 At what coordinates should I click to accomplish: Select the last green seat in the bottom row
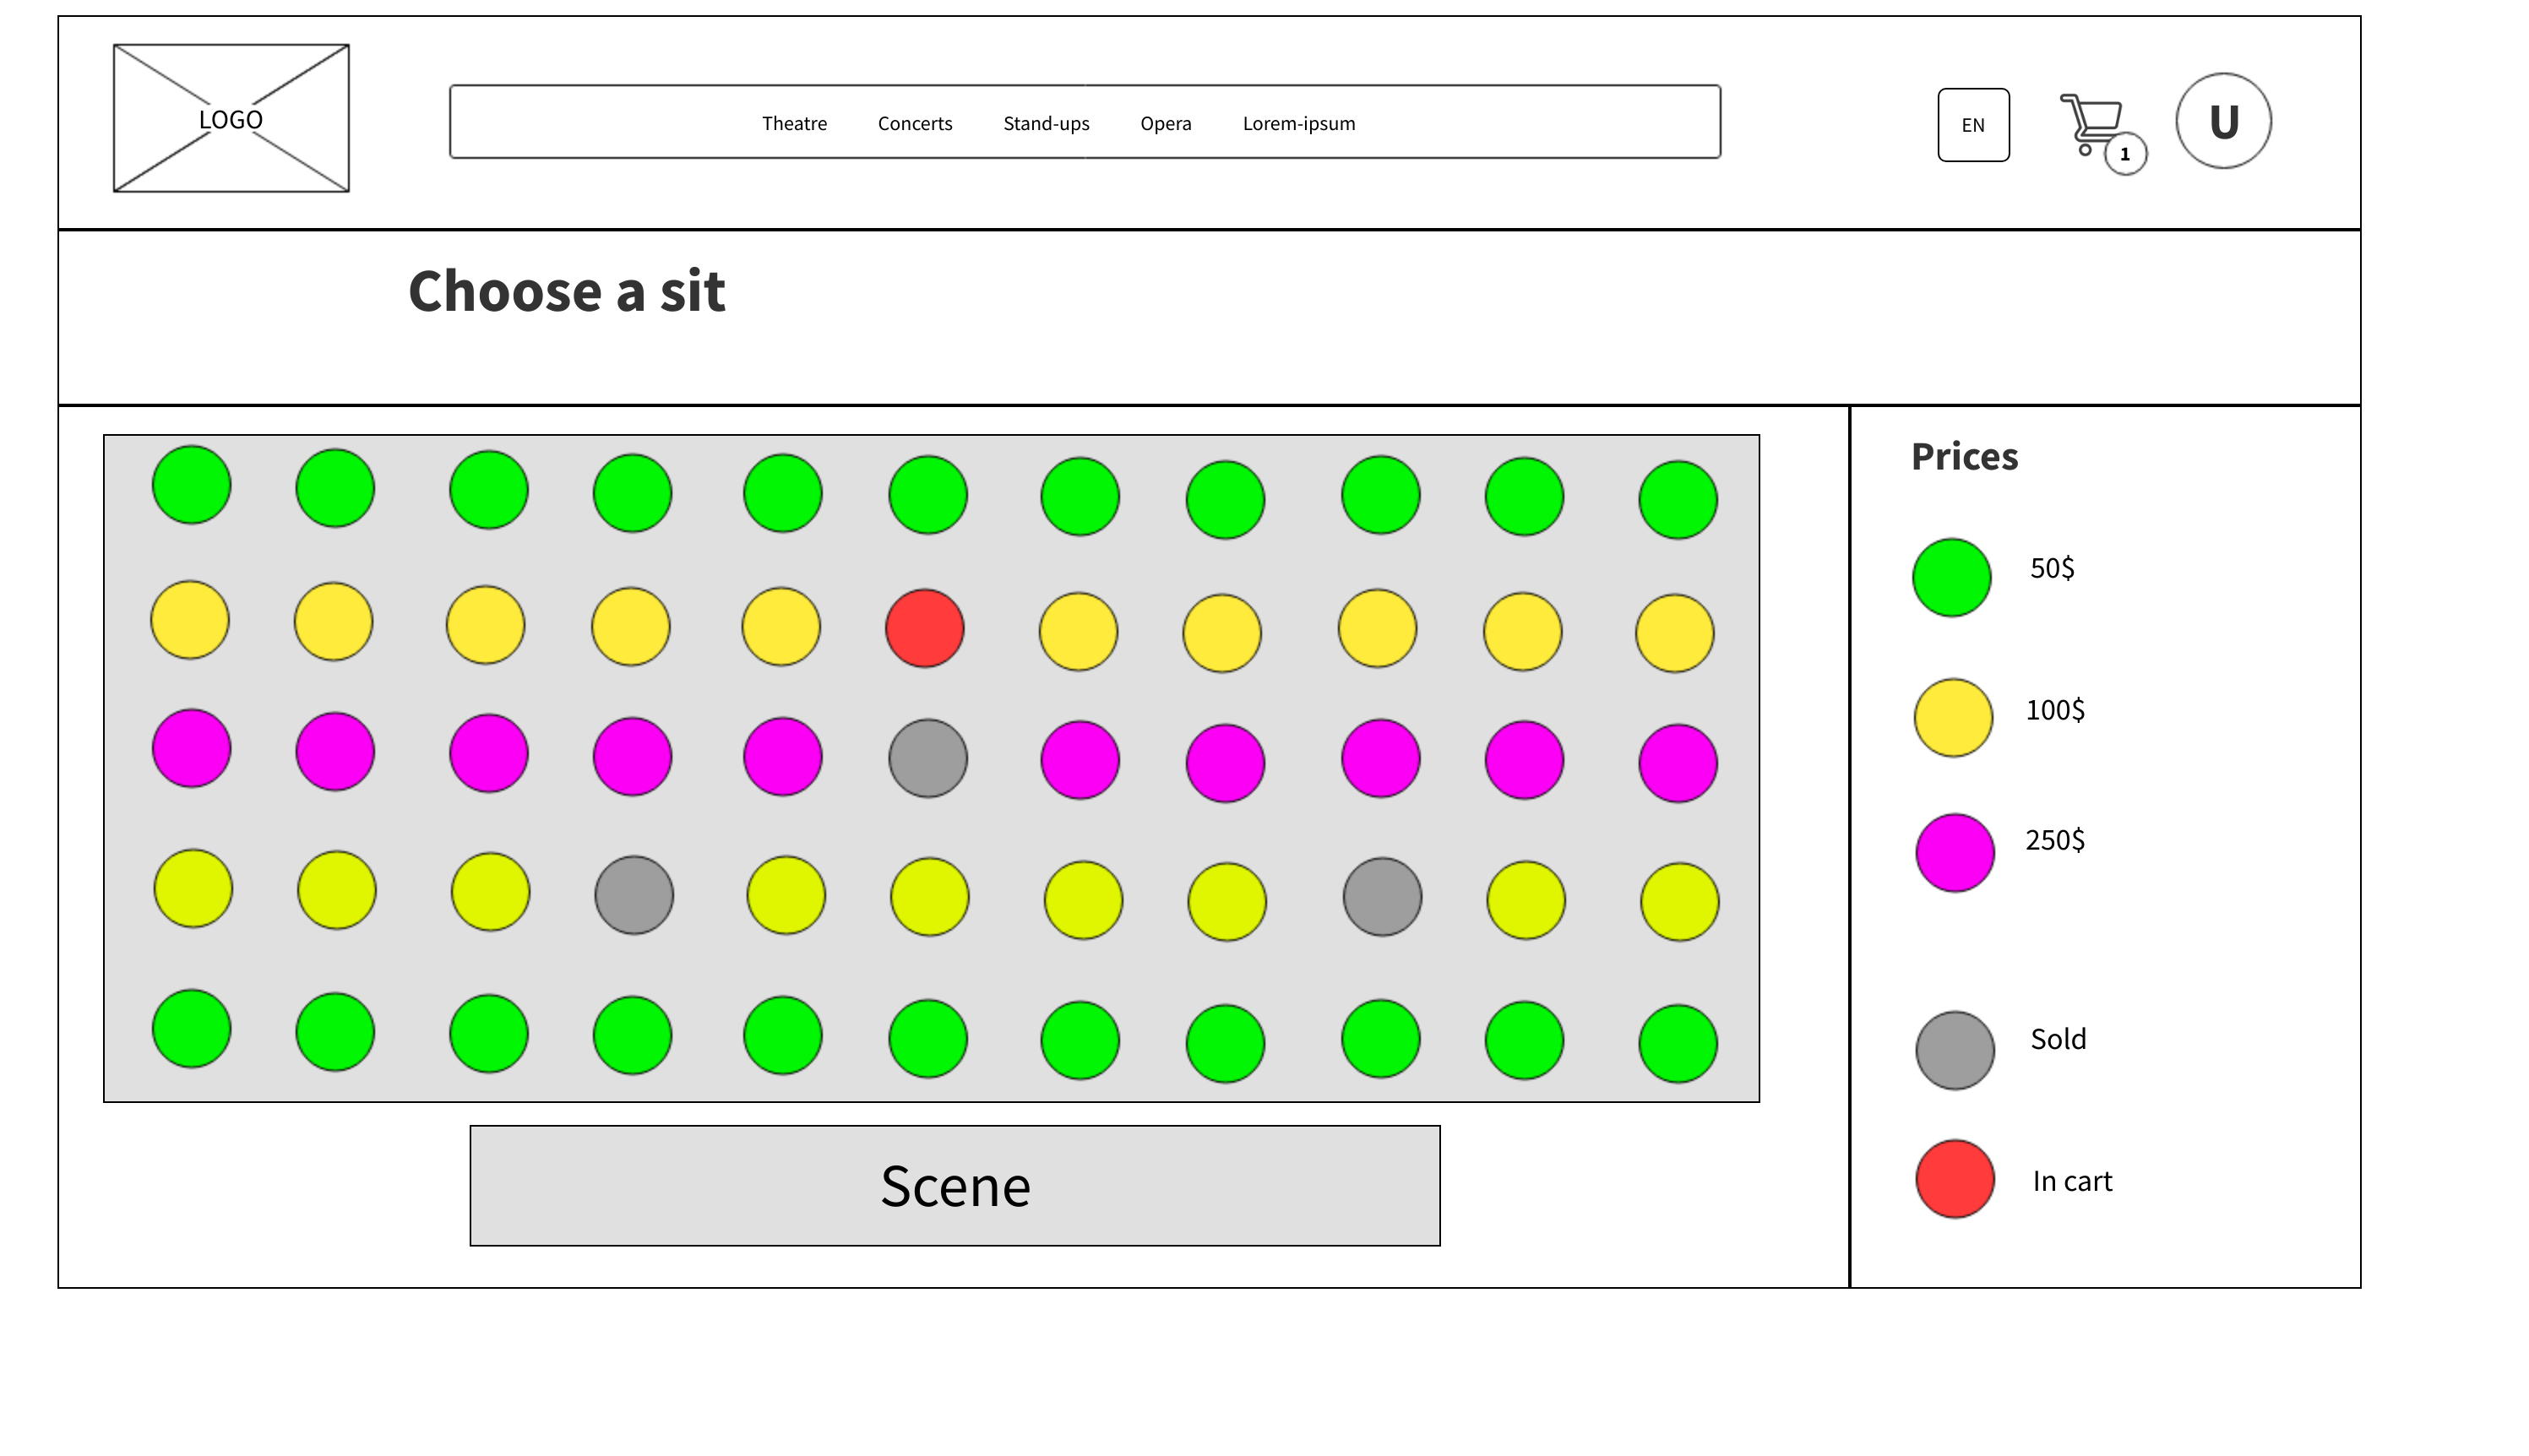click(x=1678, y=1044)
